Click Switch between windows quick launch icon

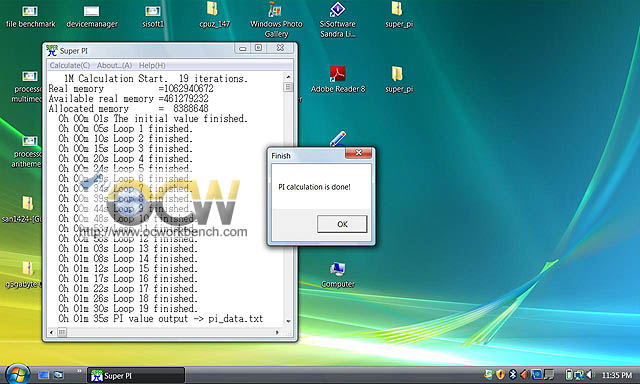(x=58, y=375)
